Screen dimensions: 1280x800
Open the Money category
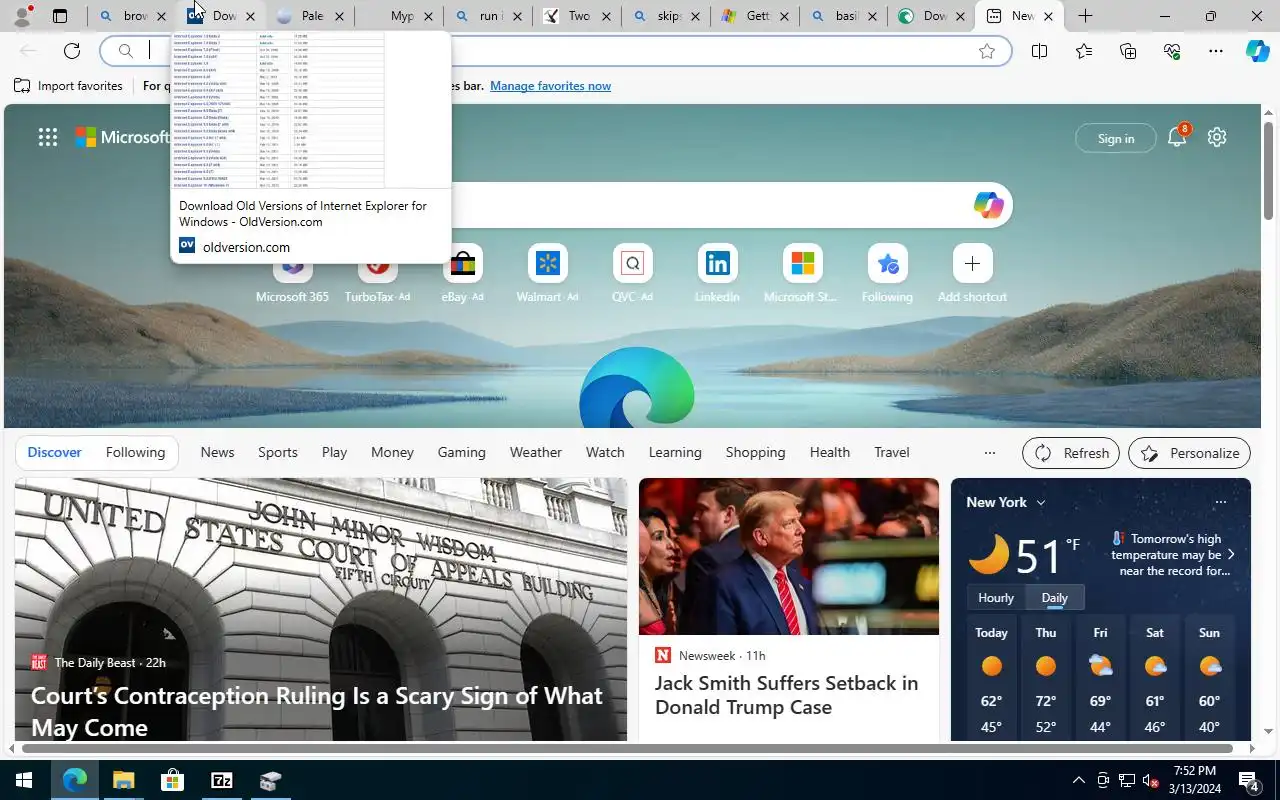(392, 452)
